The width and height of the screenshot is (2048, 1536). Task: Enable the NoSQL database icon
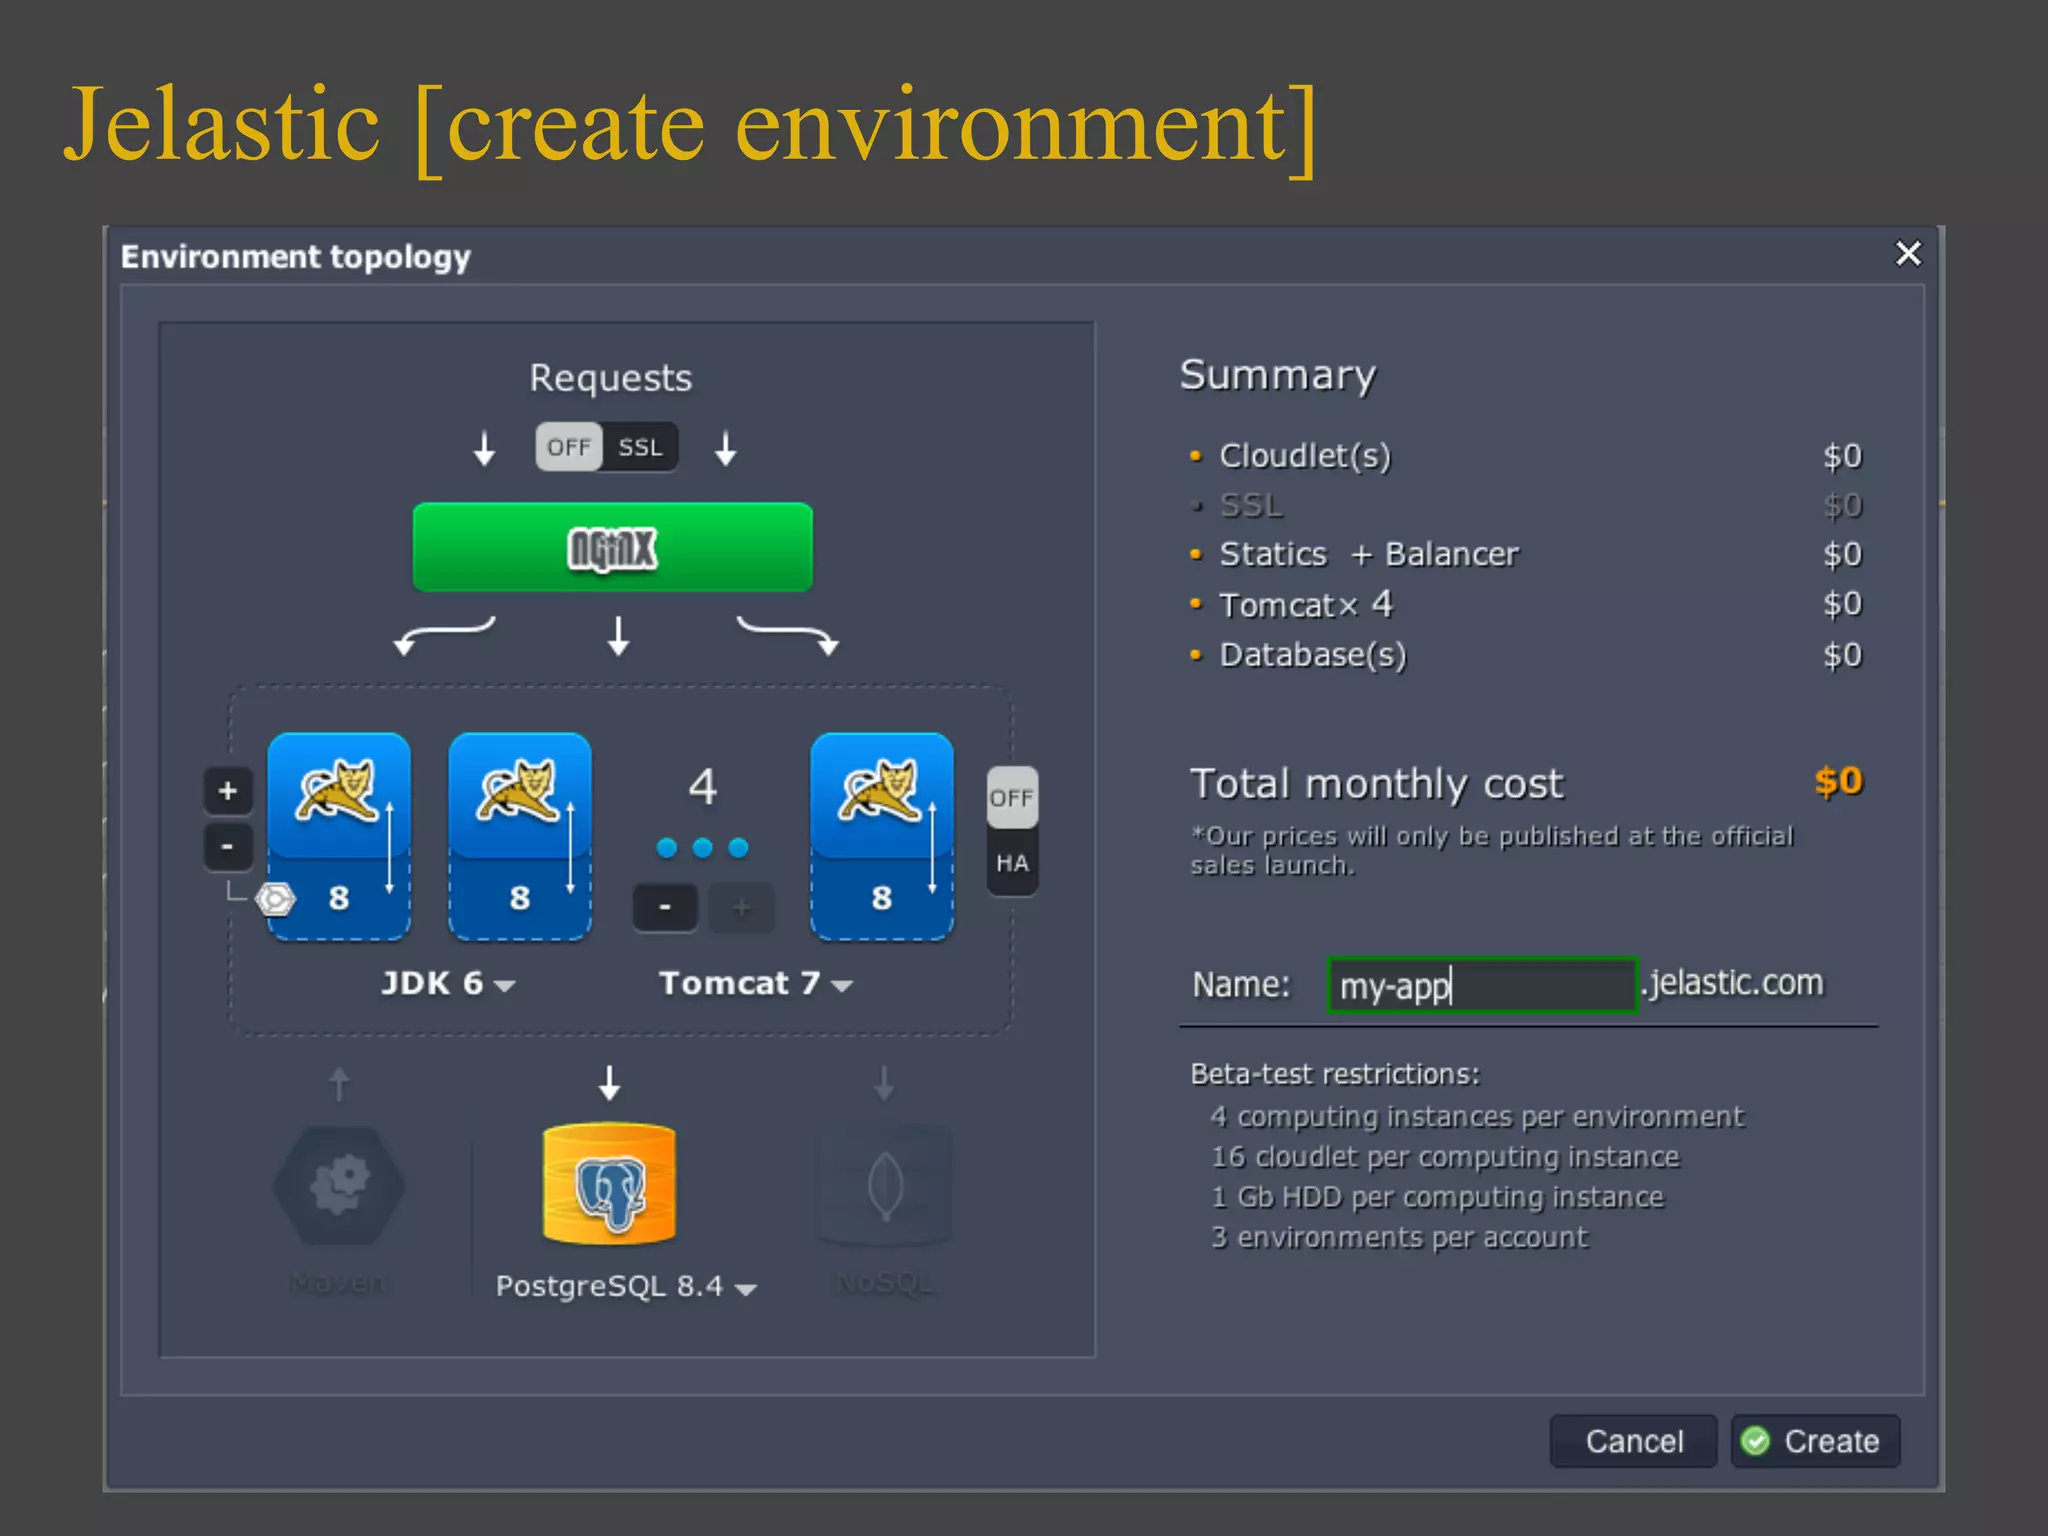(x=884, y=1186)
